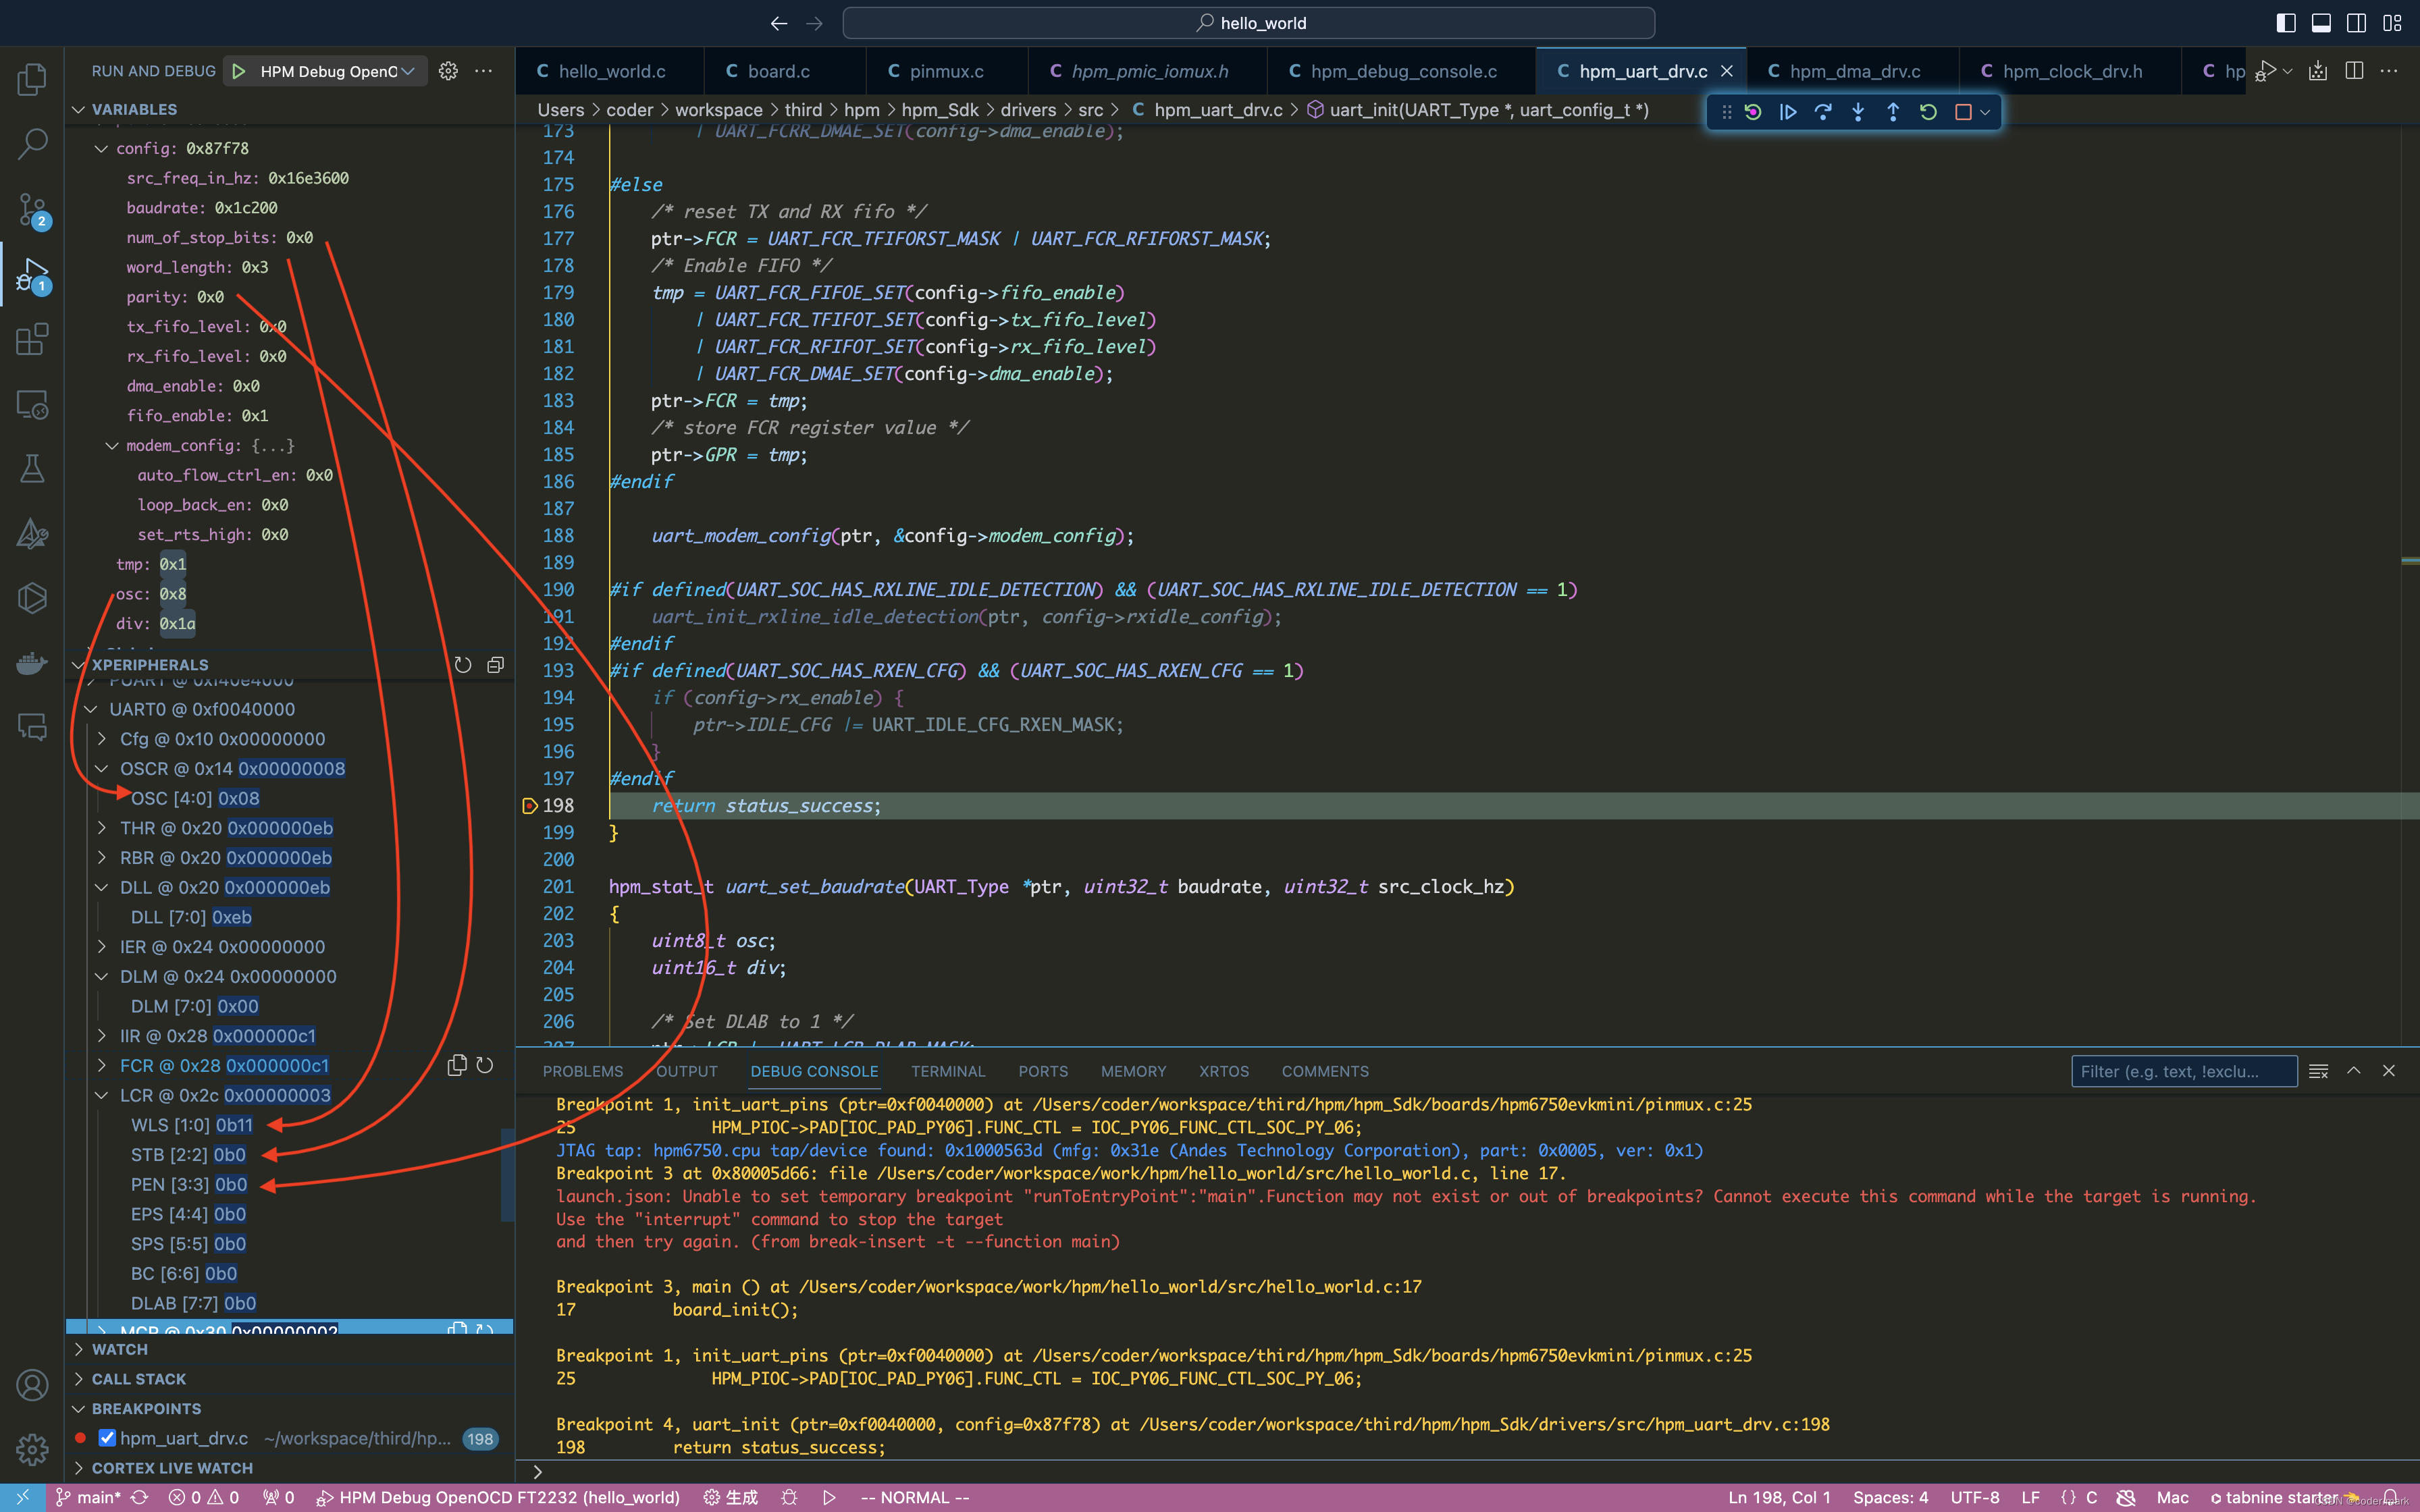This screenshot has width=2420, height=1512.
Task: Collapse all in XPERIPHERALS panel
Action: [x=495, y=665]
